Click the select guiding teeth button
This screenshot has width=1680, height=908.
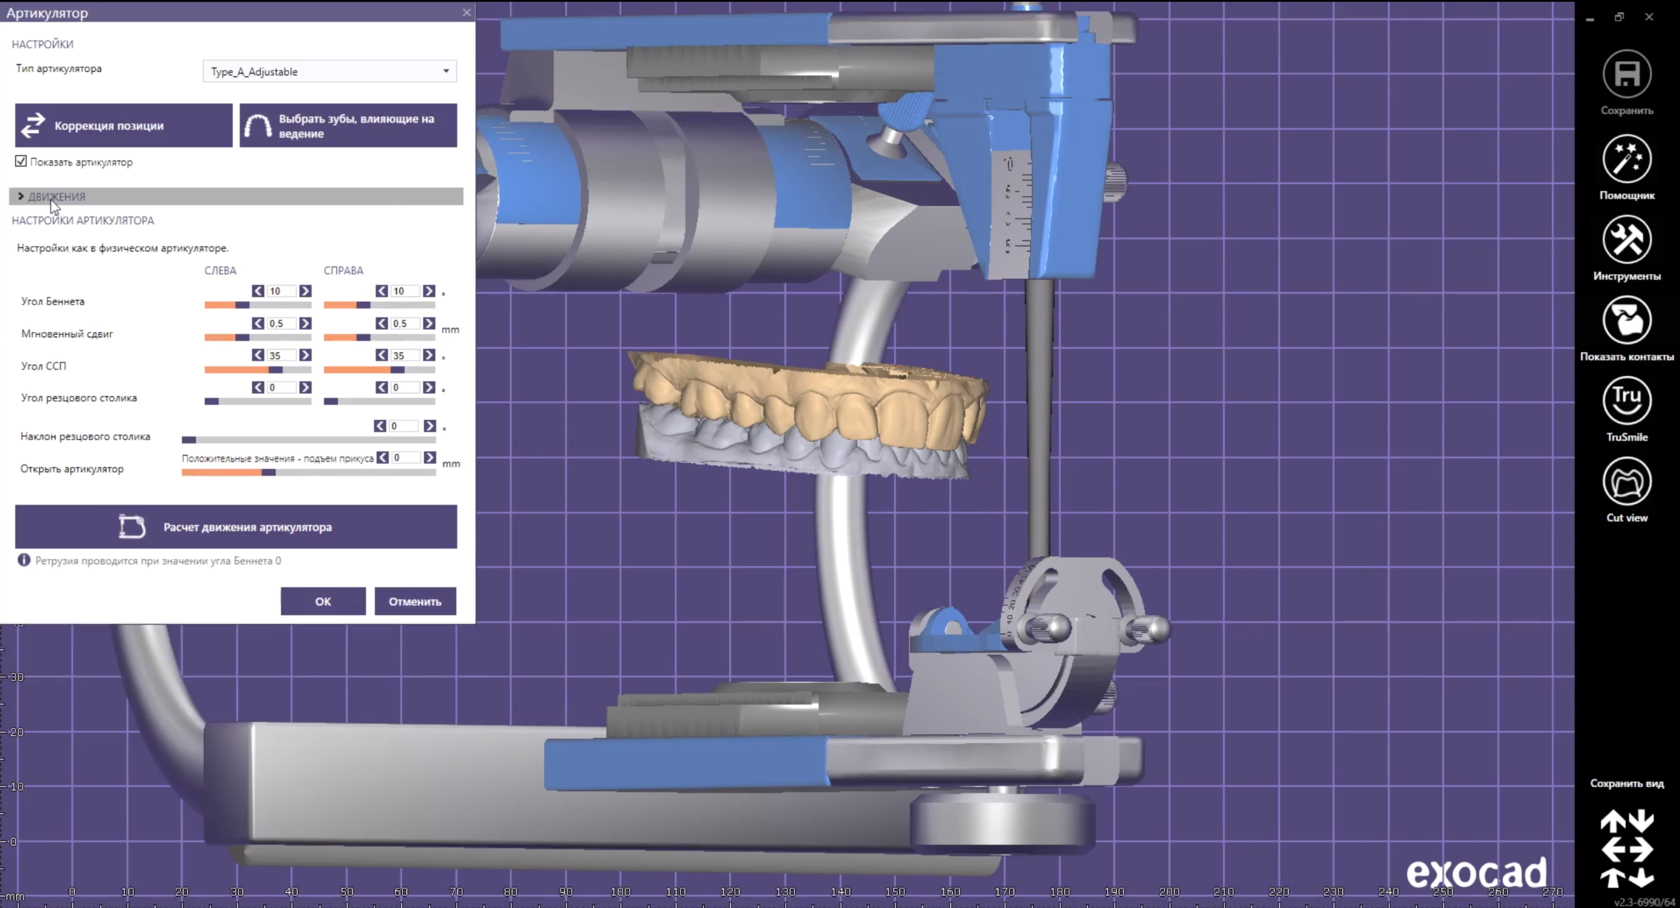click(x=348, y=125)
